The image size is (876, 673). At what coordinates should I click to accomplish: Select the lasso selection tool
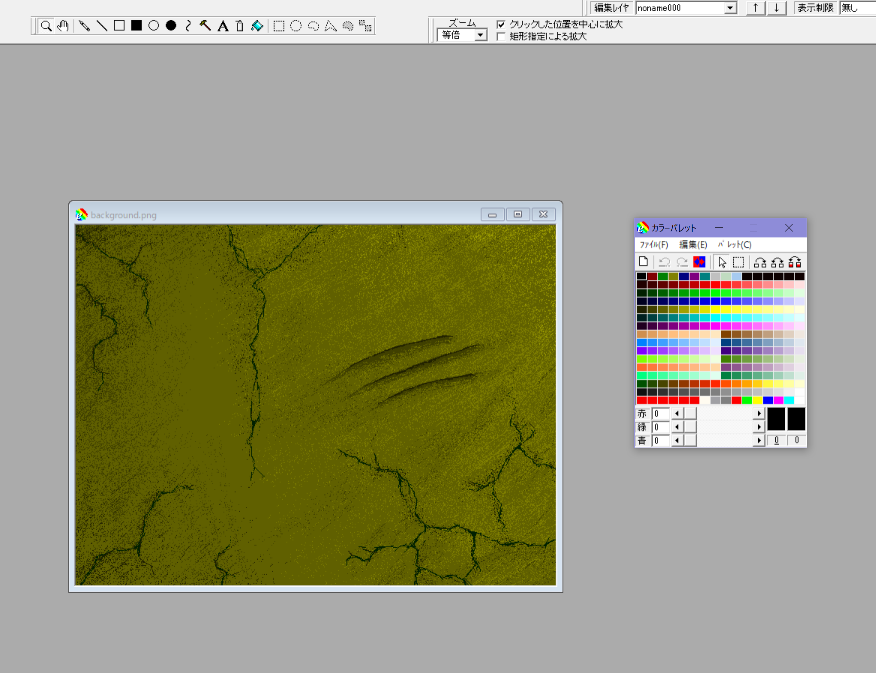click(313, 26)
